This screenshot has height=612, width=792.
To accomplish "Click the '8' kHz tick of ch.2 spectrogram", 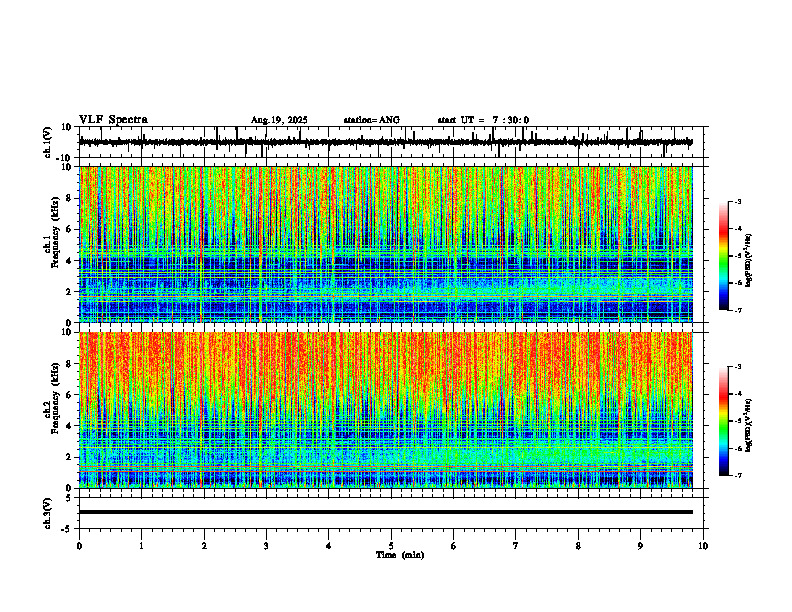I will [69, 364].
